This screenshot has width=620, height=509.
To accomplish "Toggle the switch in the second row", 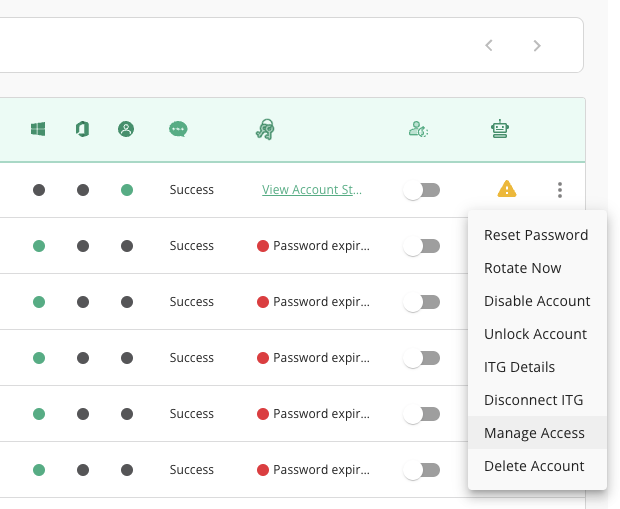I will [422, 246].
